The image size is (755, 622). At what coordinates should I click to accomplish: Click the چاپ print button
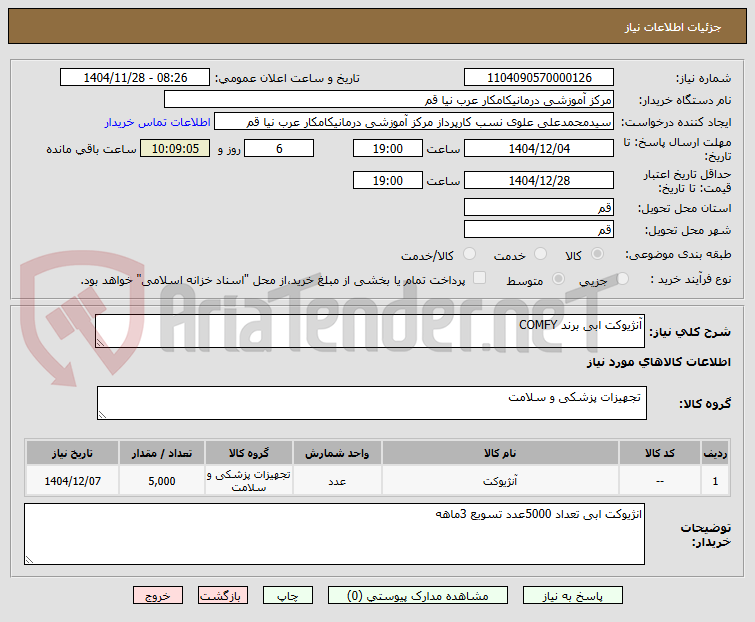tap(287, 595)
